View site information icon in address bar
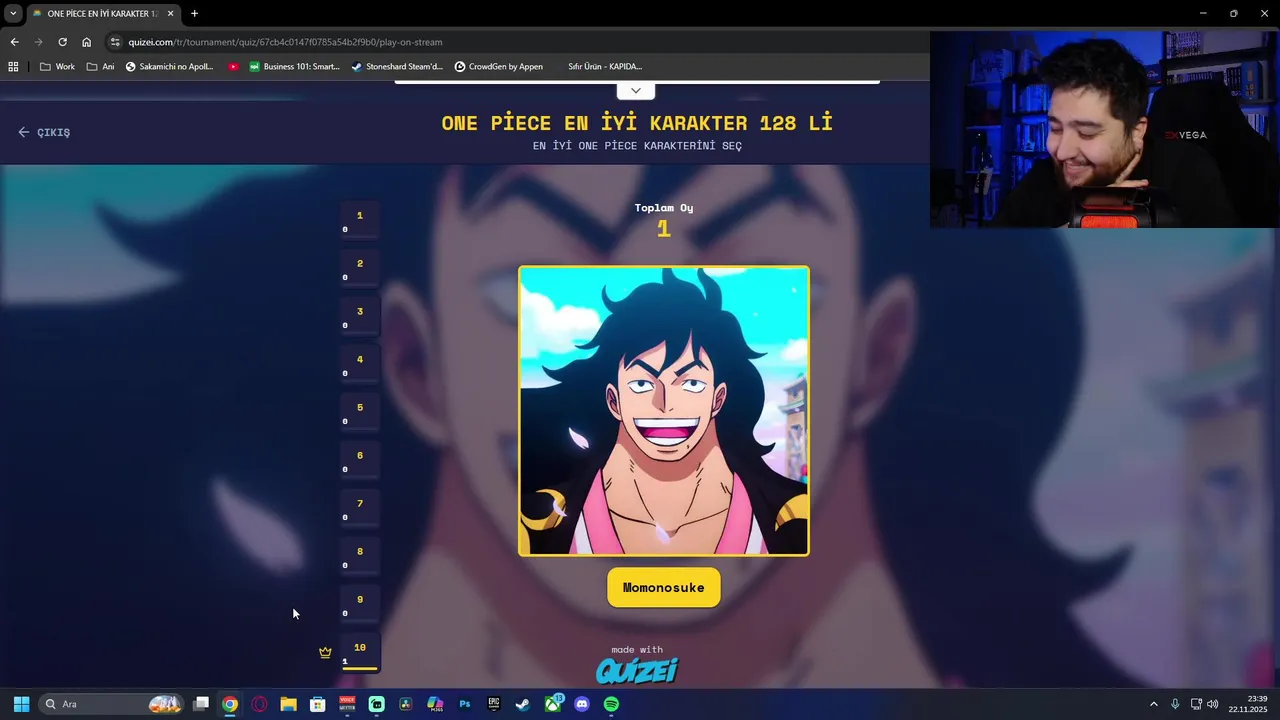 (115, 42)
